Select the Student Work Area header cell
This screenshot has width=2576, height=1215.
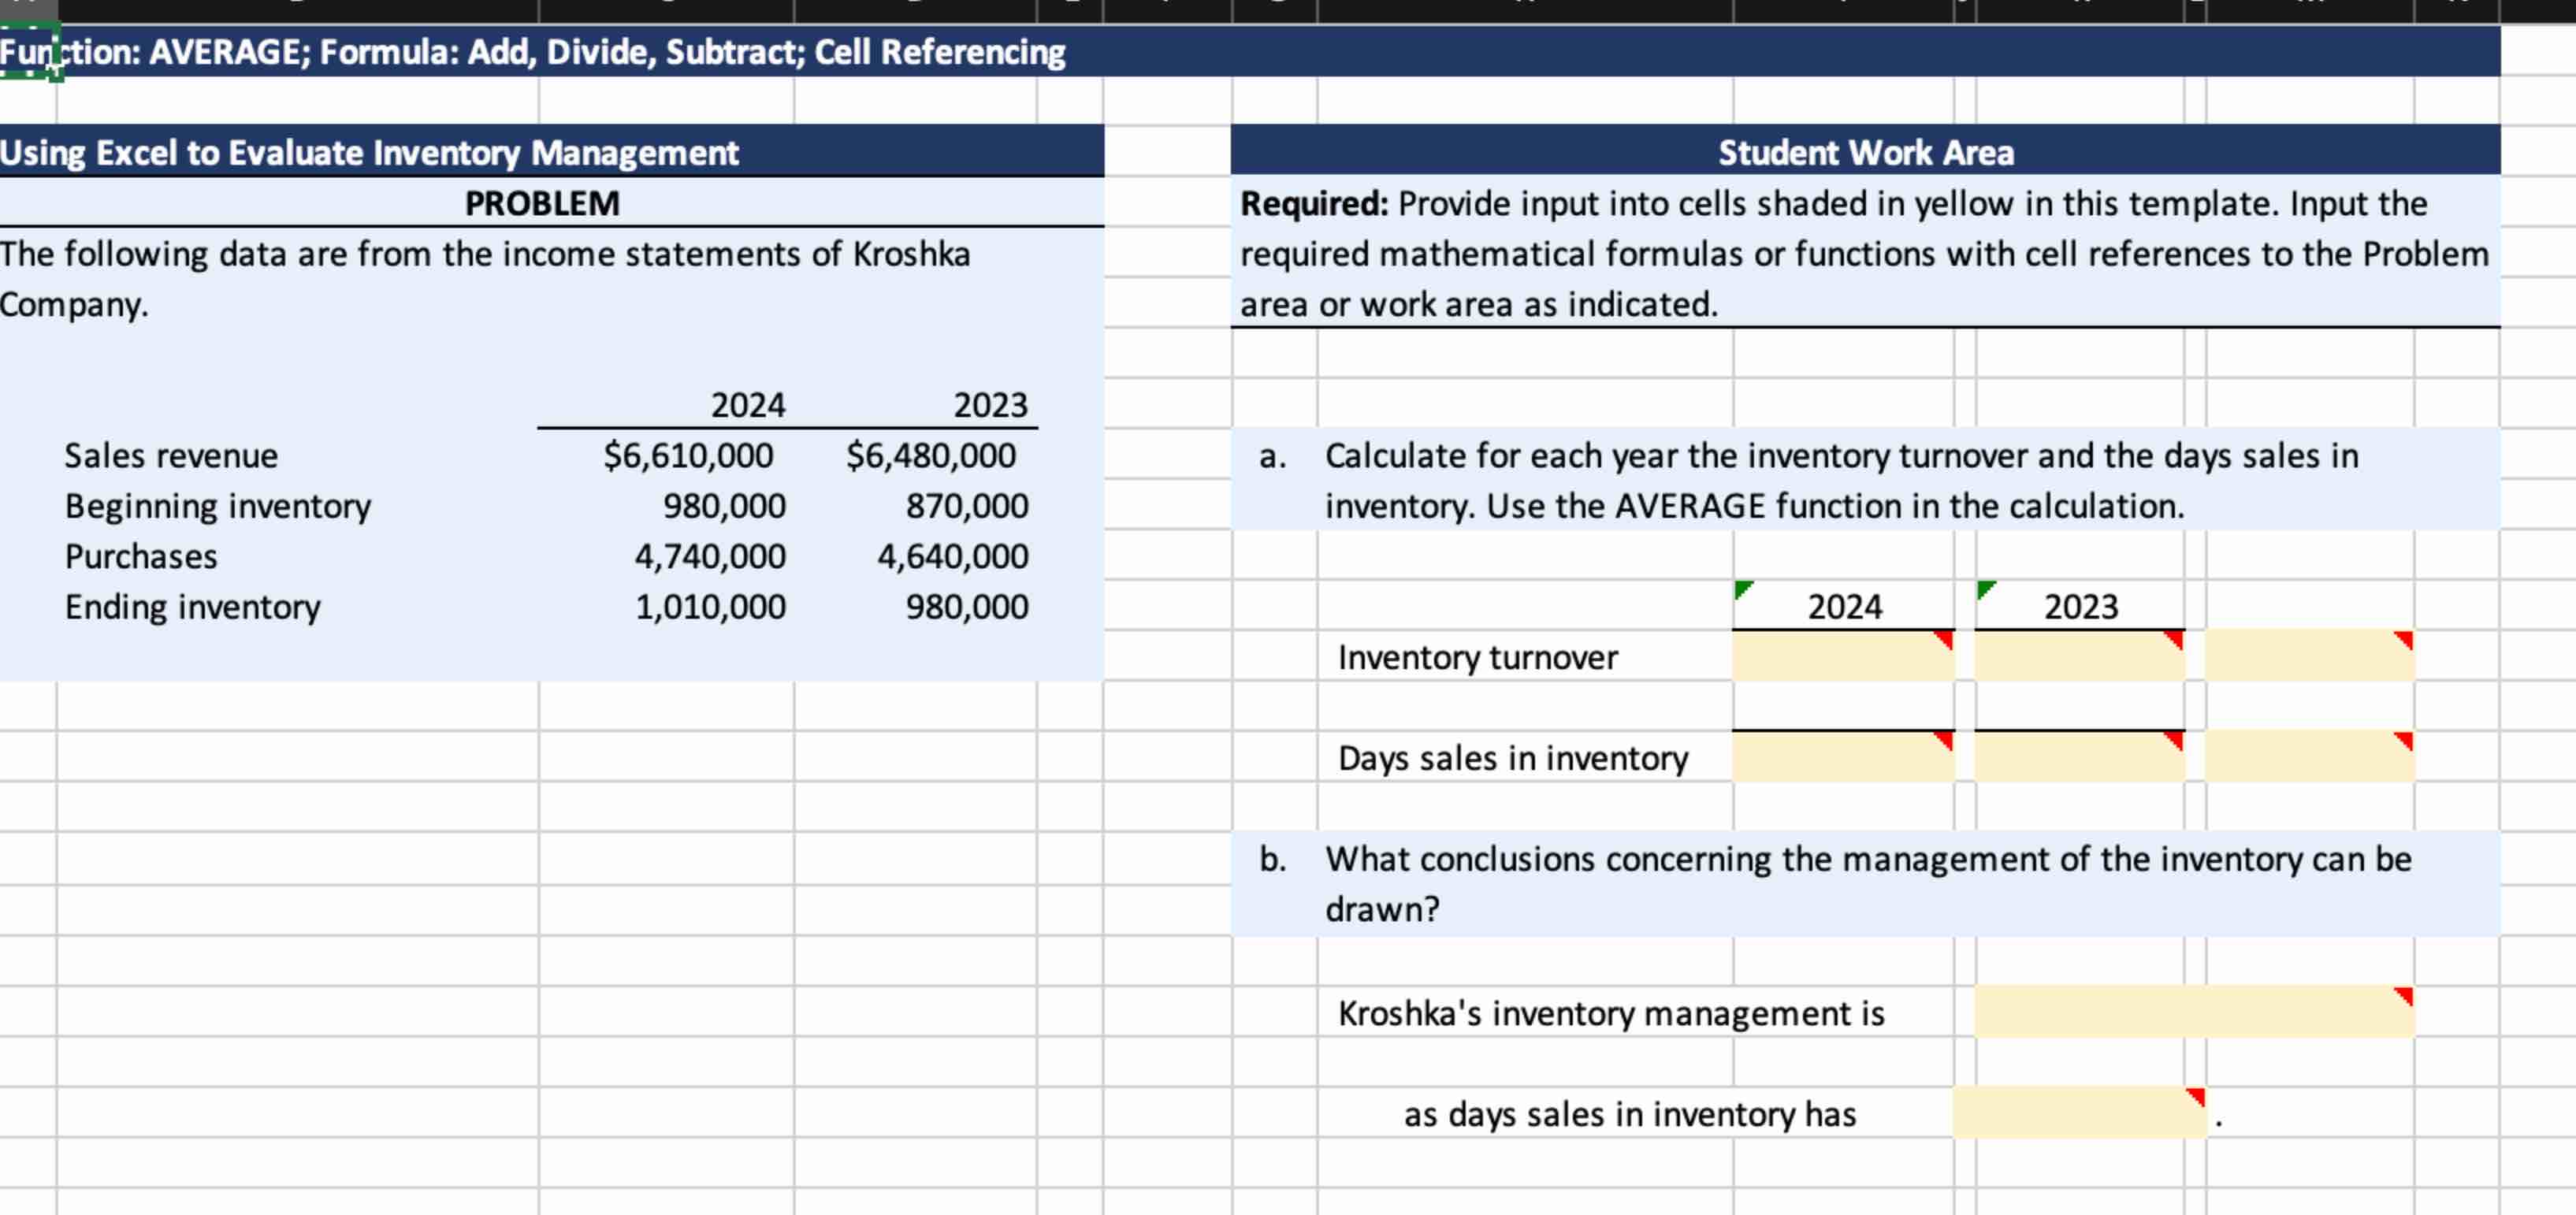1866,153
